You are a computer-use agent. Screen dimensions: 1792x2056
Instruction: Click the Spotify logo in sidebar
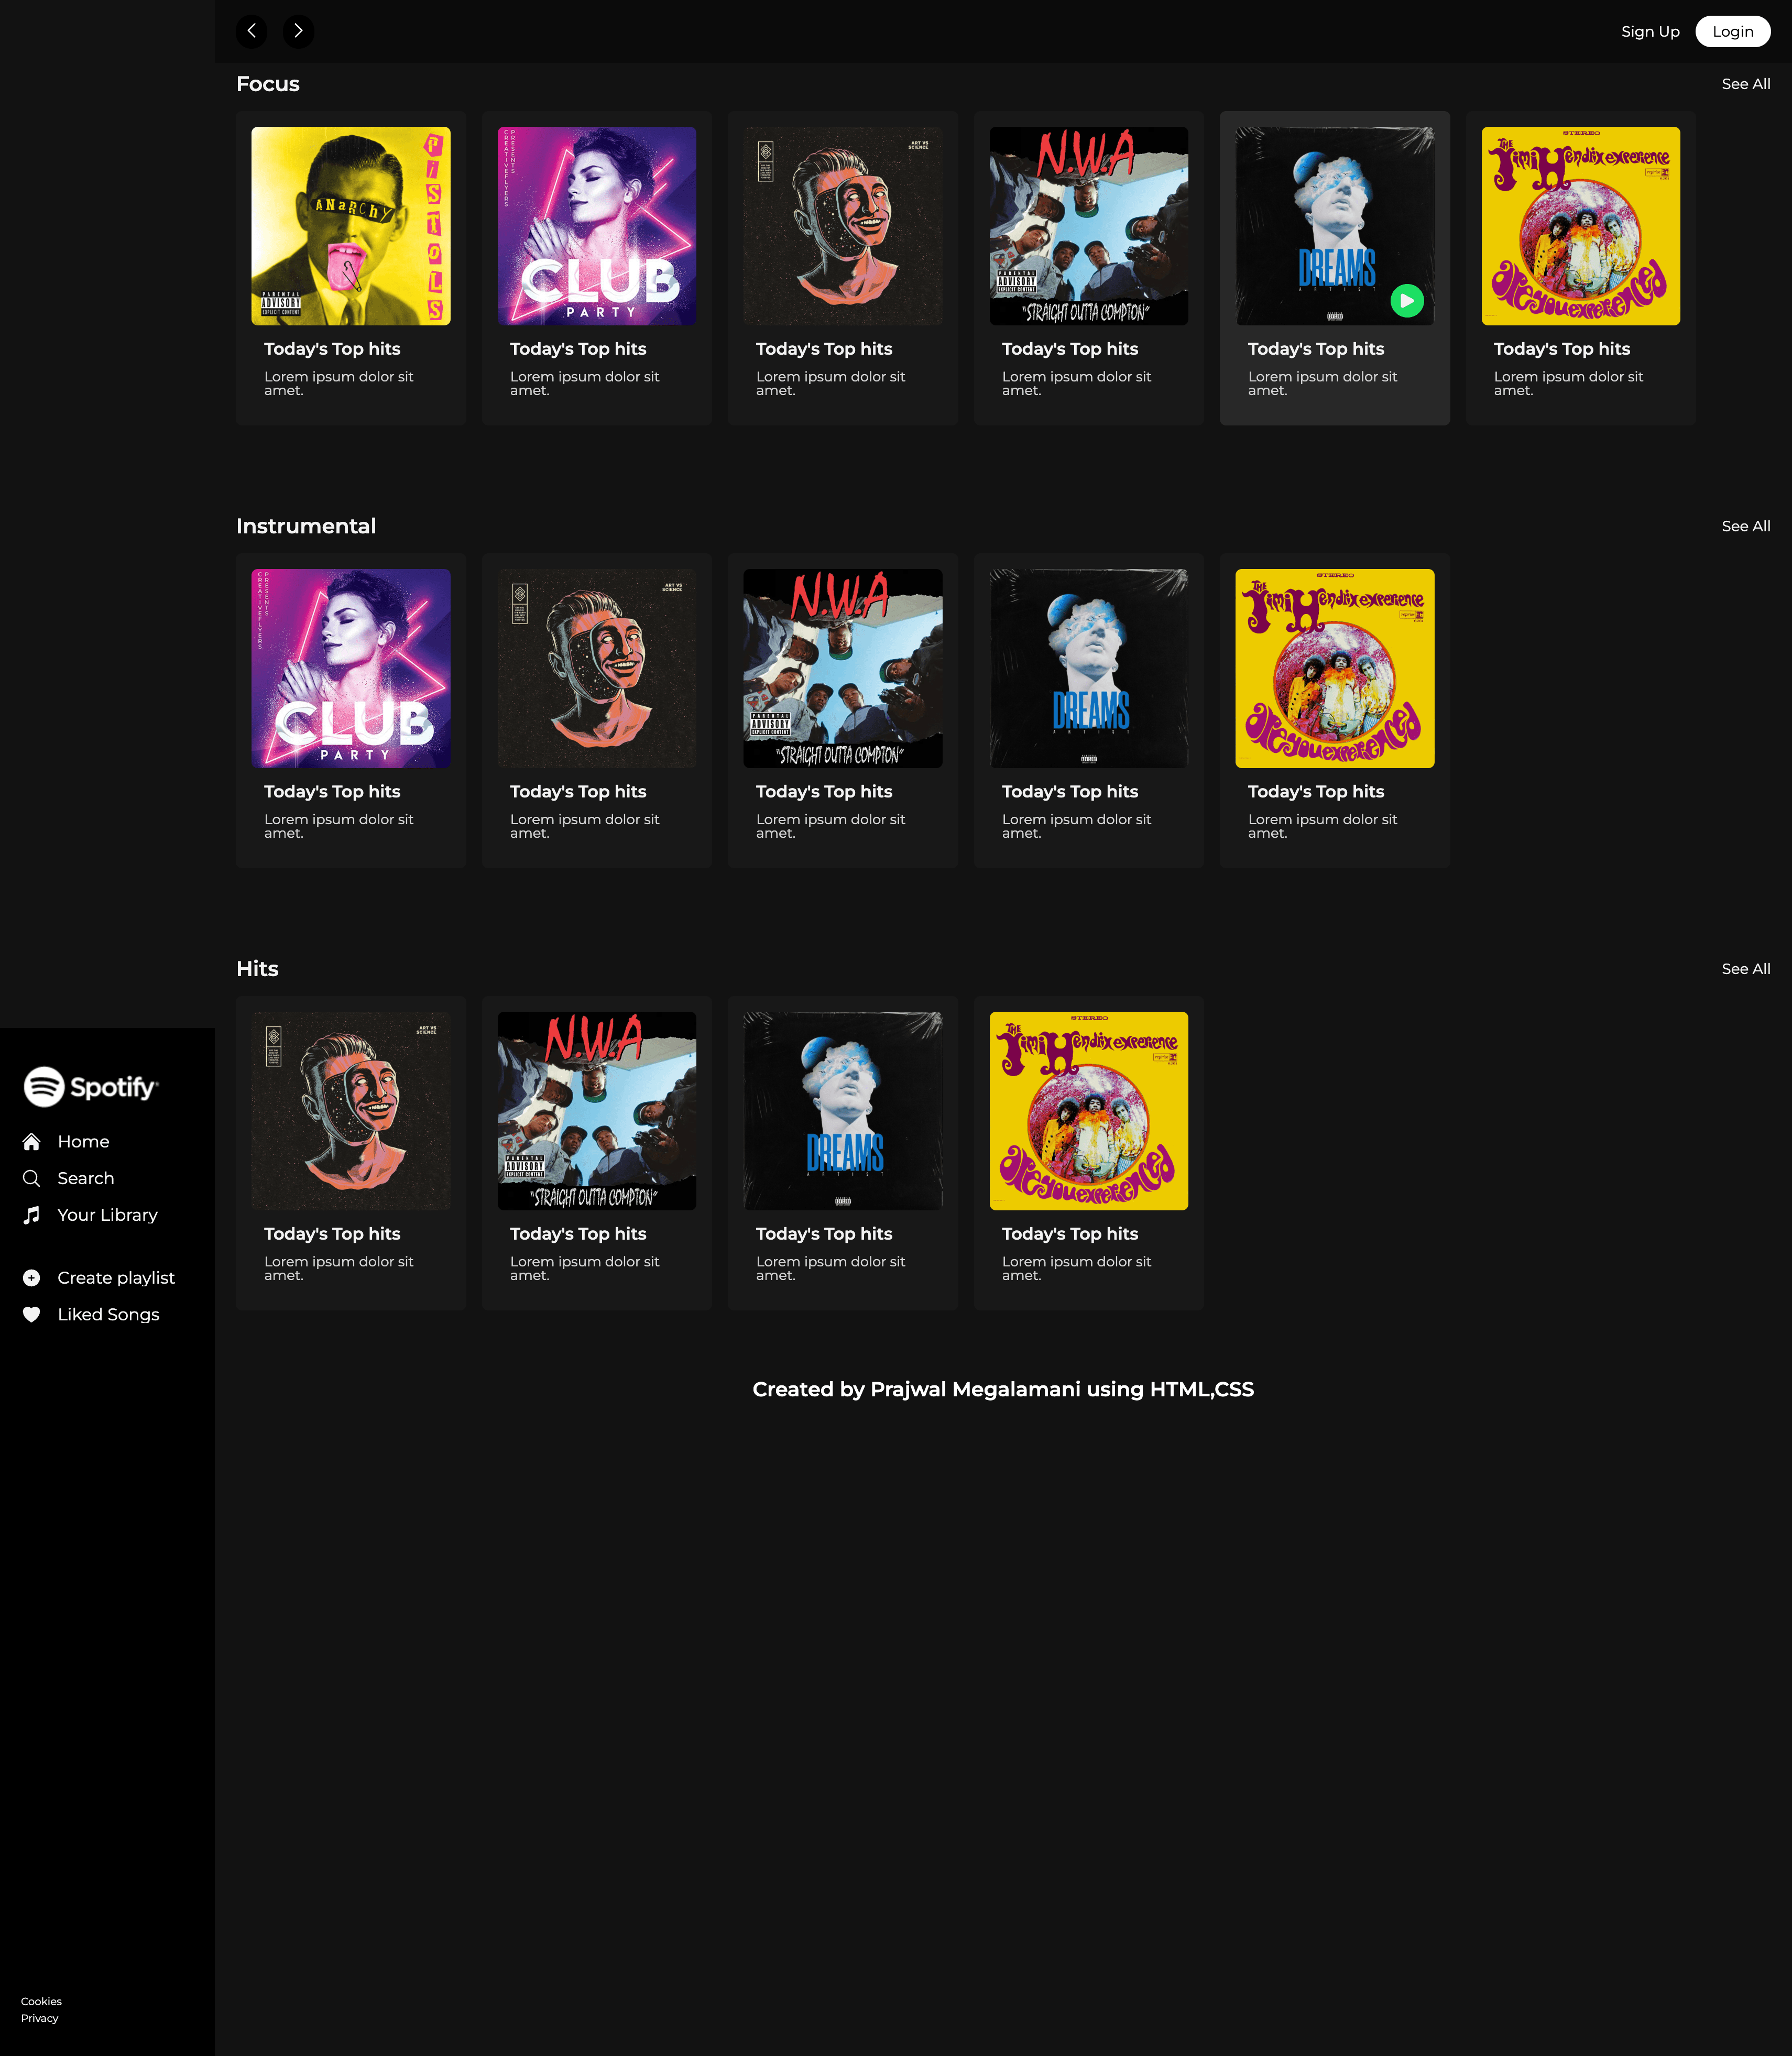coord(91,1086)
